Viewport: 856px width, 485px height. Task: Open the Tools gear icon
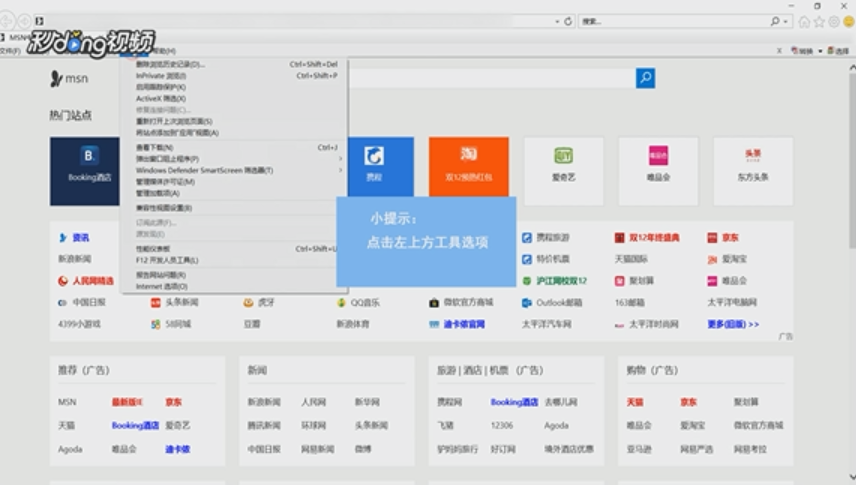pyautogui.click(x=834, y=22)
